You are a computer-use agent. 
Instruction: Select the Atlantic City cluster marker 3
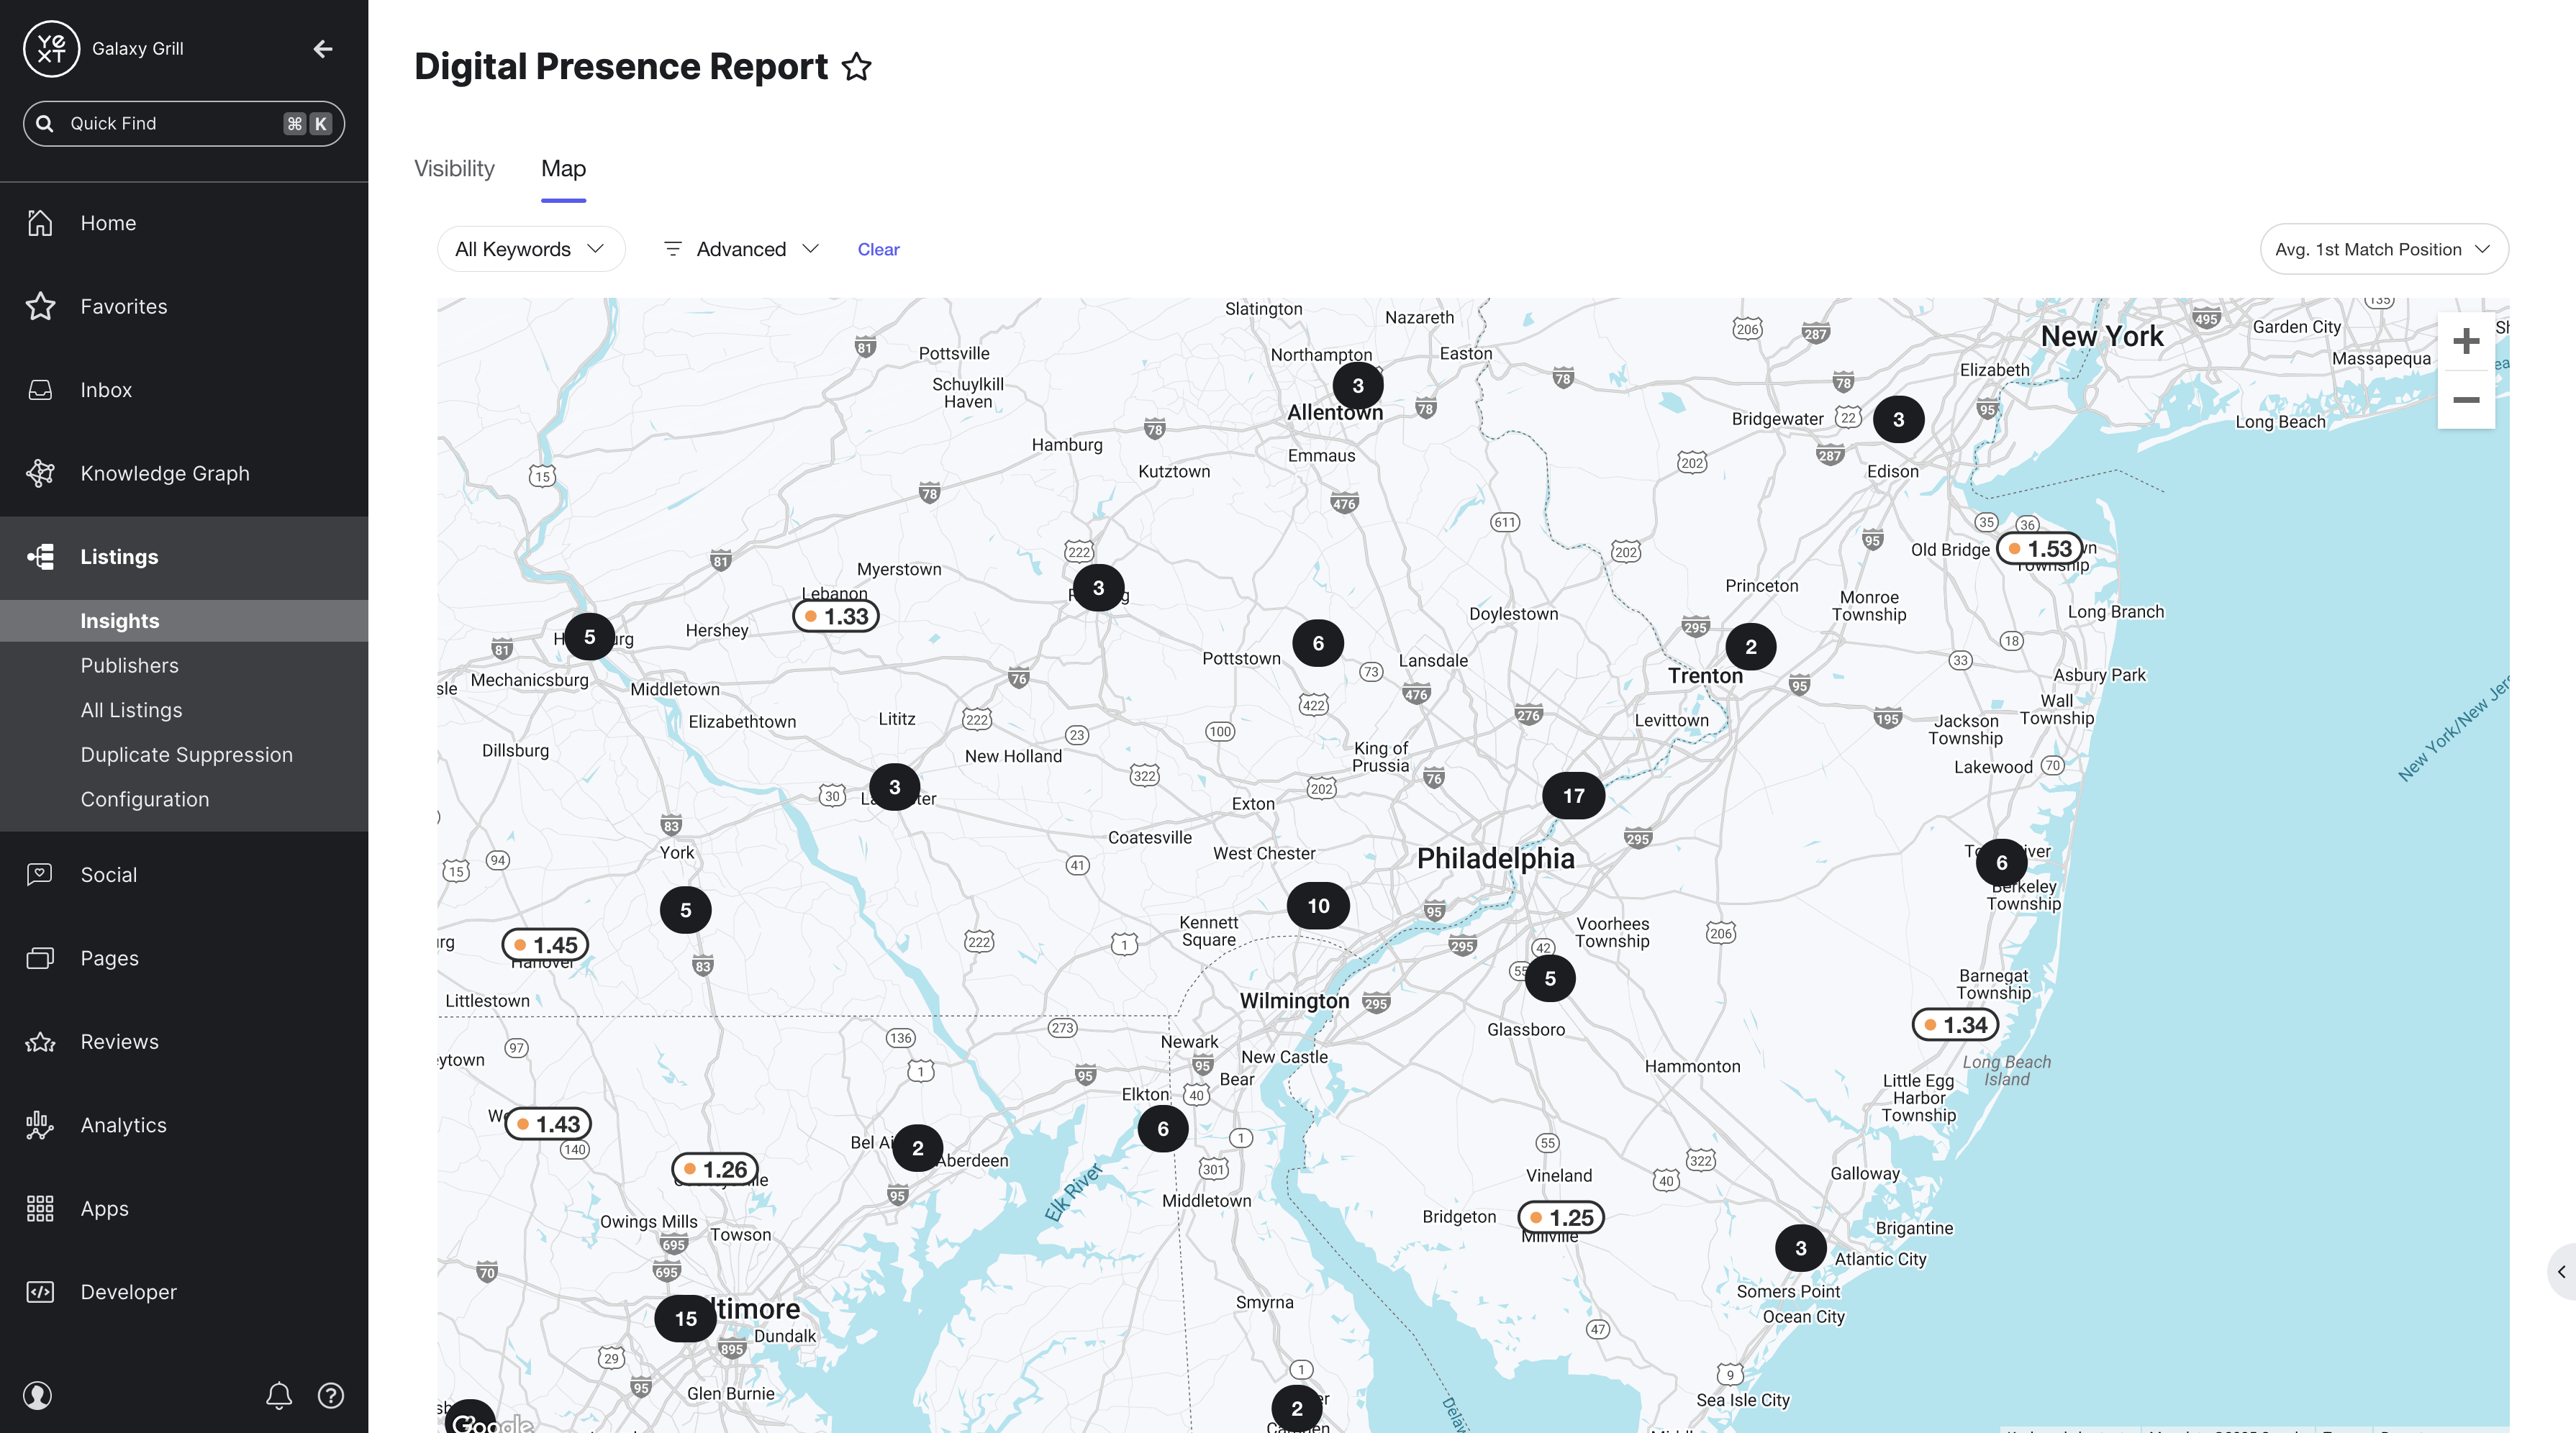pos(1801,1248)
